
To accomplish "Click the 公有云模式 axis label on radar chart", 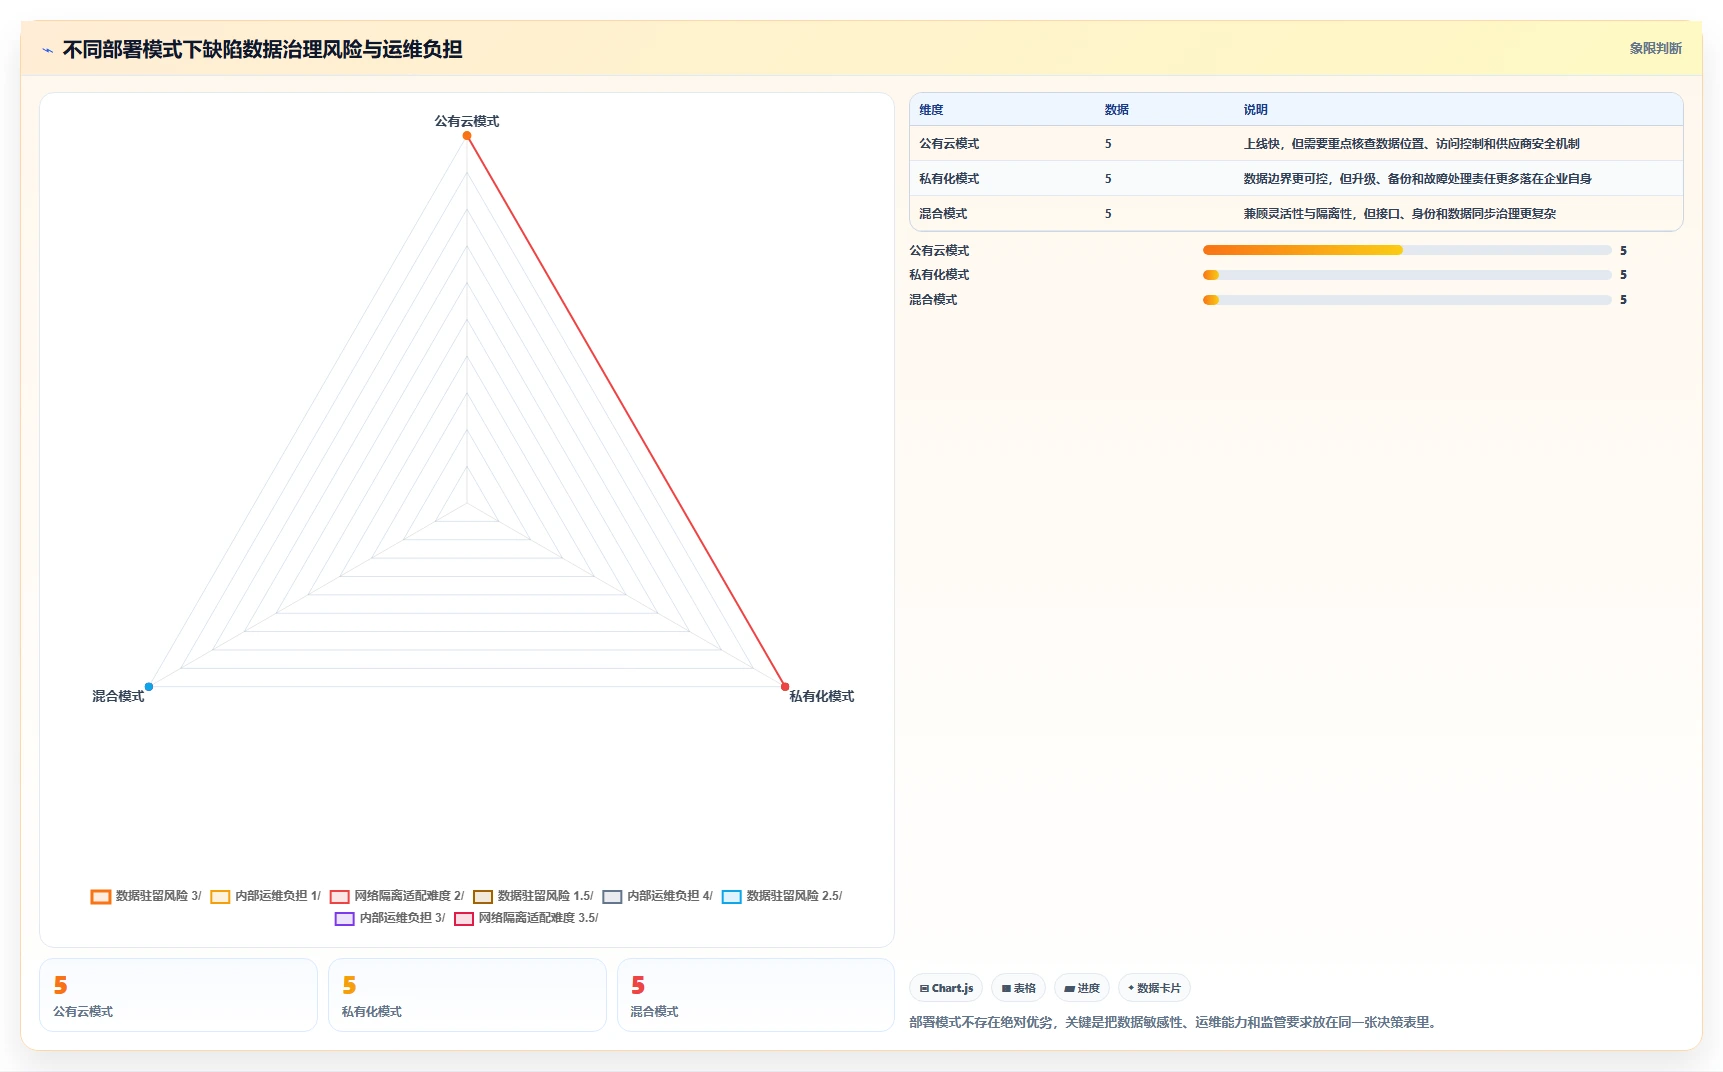I will click(x=467, y=121).
